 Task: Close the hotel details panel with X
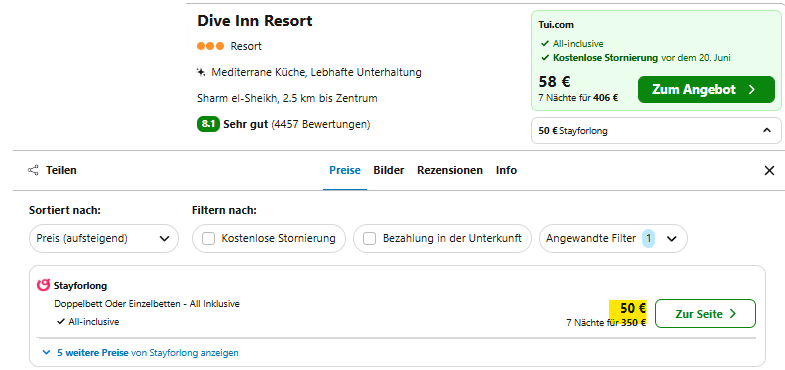pos(769,171)
